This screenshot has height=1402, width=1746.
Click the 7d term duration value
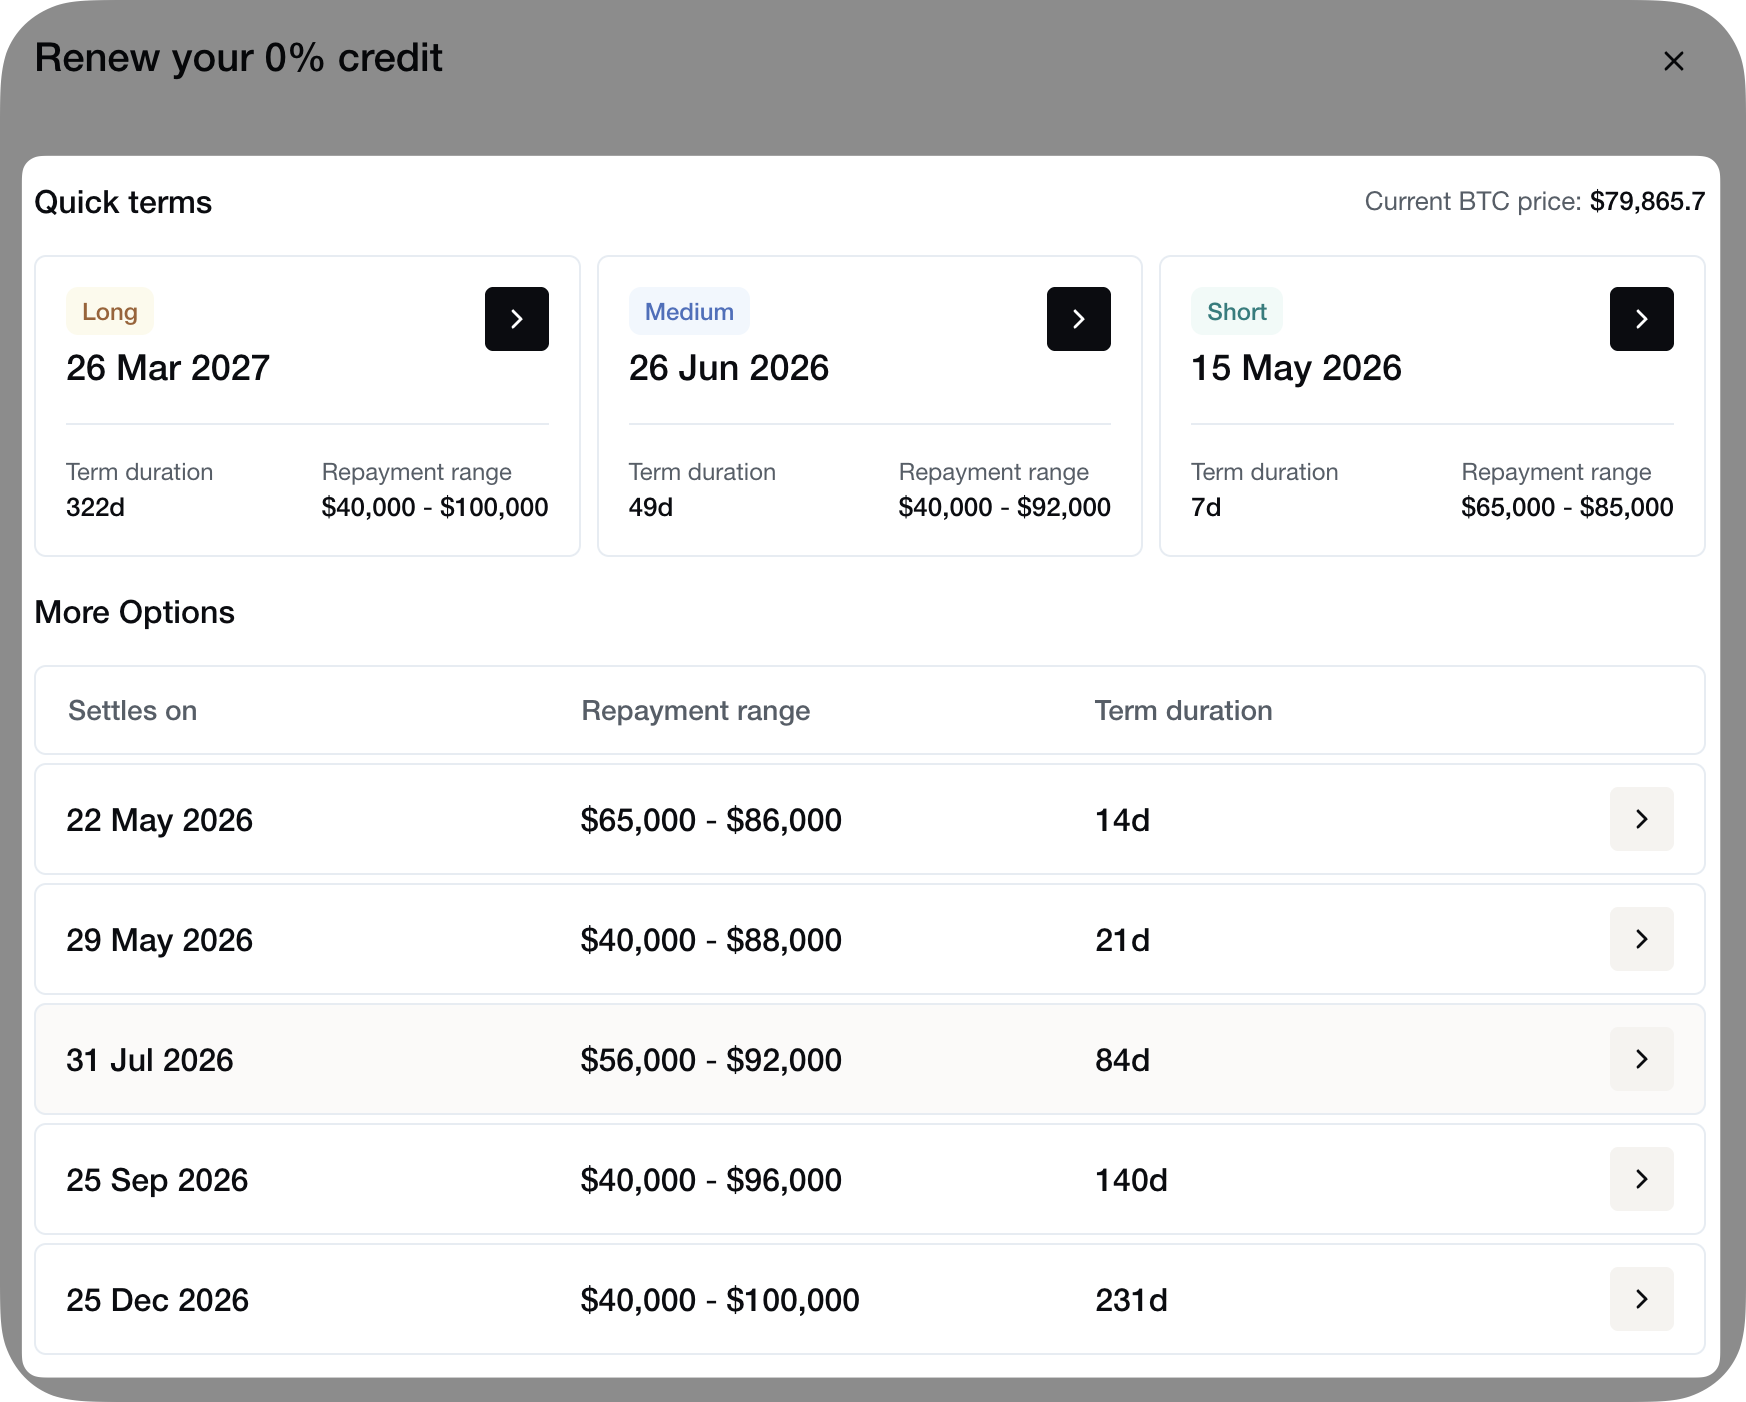pyautogui.click(x=1206, y=507)
